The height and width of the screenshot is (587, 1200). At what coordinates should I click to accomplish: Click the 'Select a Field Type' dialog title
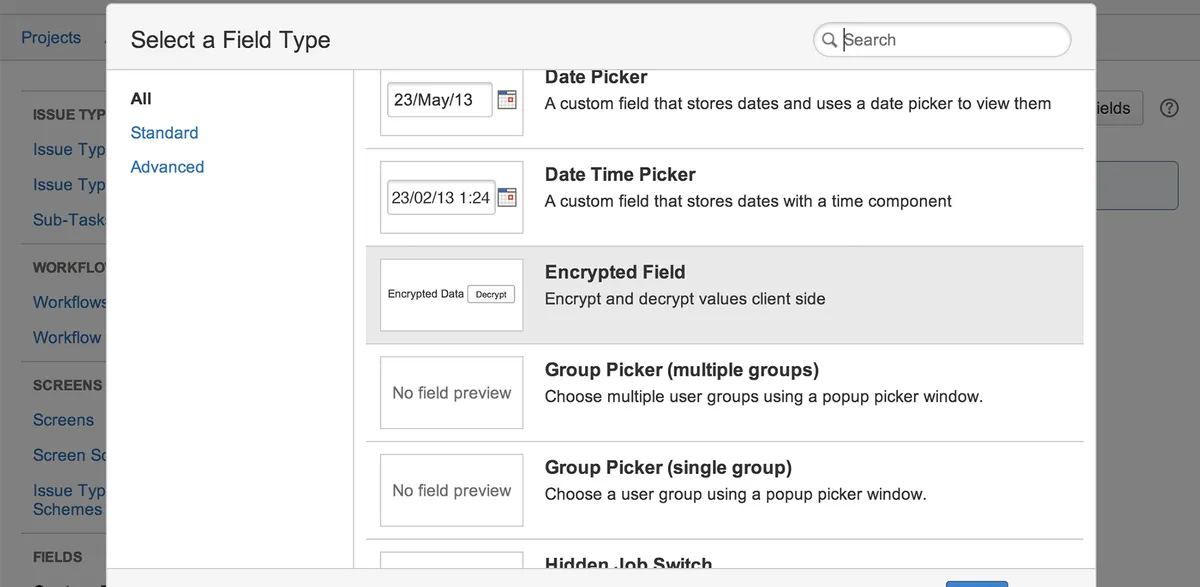230,40
